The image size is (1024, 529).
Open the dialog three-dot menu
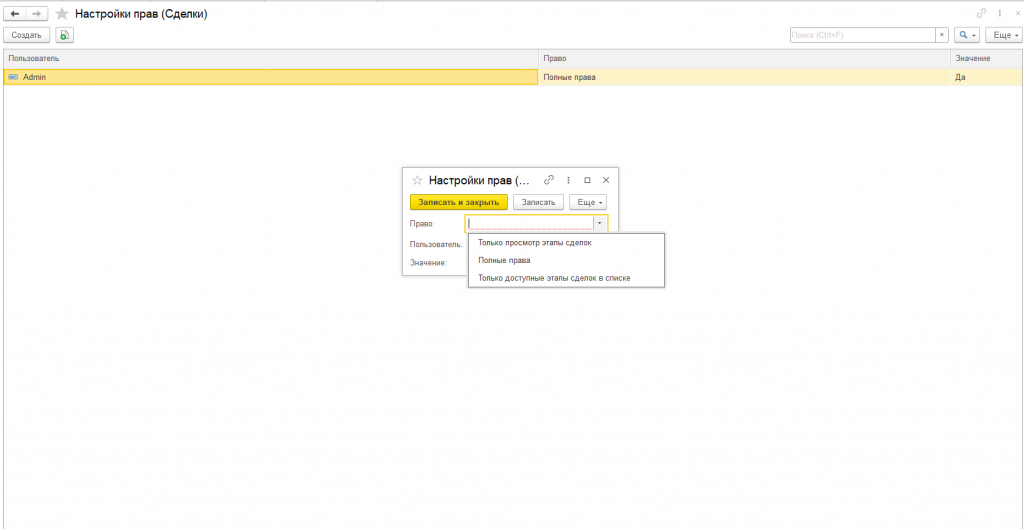tap(568, 180)
